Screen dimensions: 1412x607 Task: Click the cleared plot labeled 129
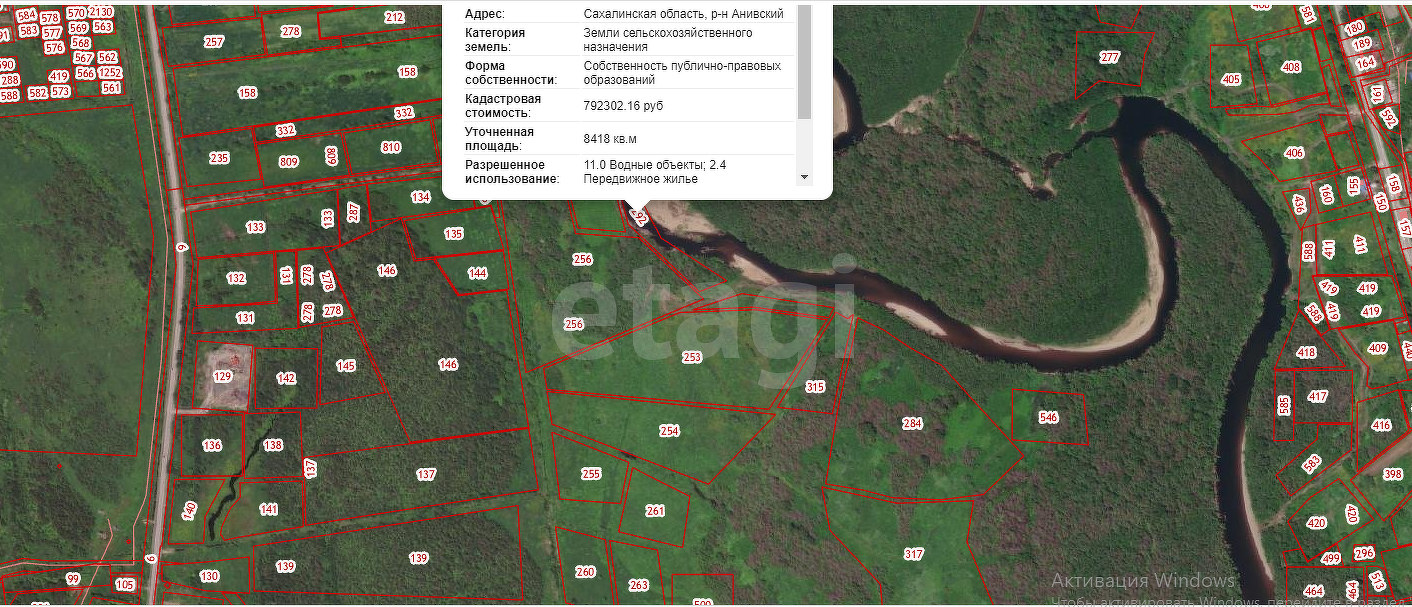[x=223, y=376]
